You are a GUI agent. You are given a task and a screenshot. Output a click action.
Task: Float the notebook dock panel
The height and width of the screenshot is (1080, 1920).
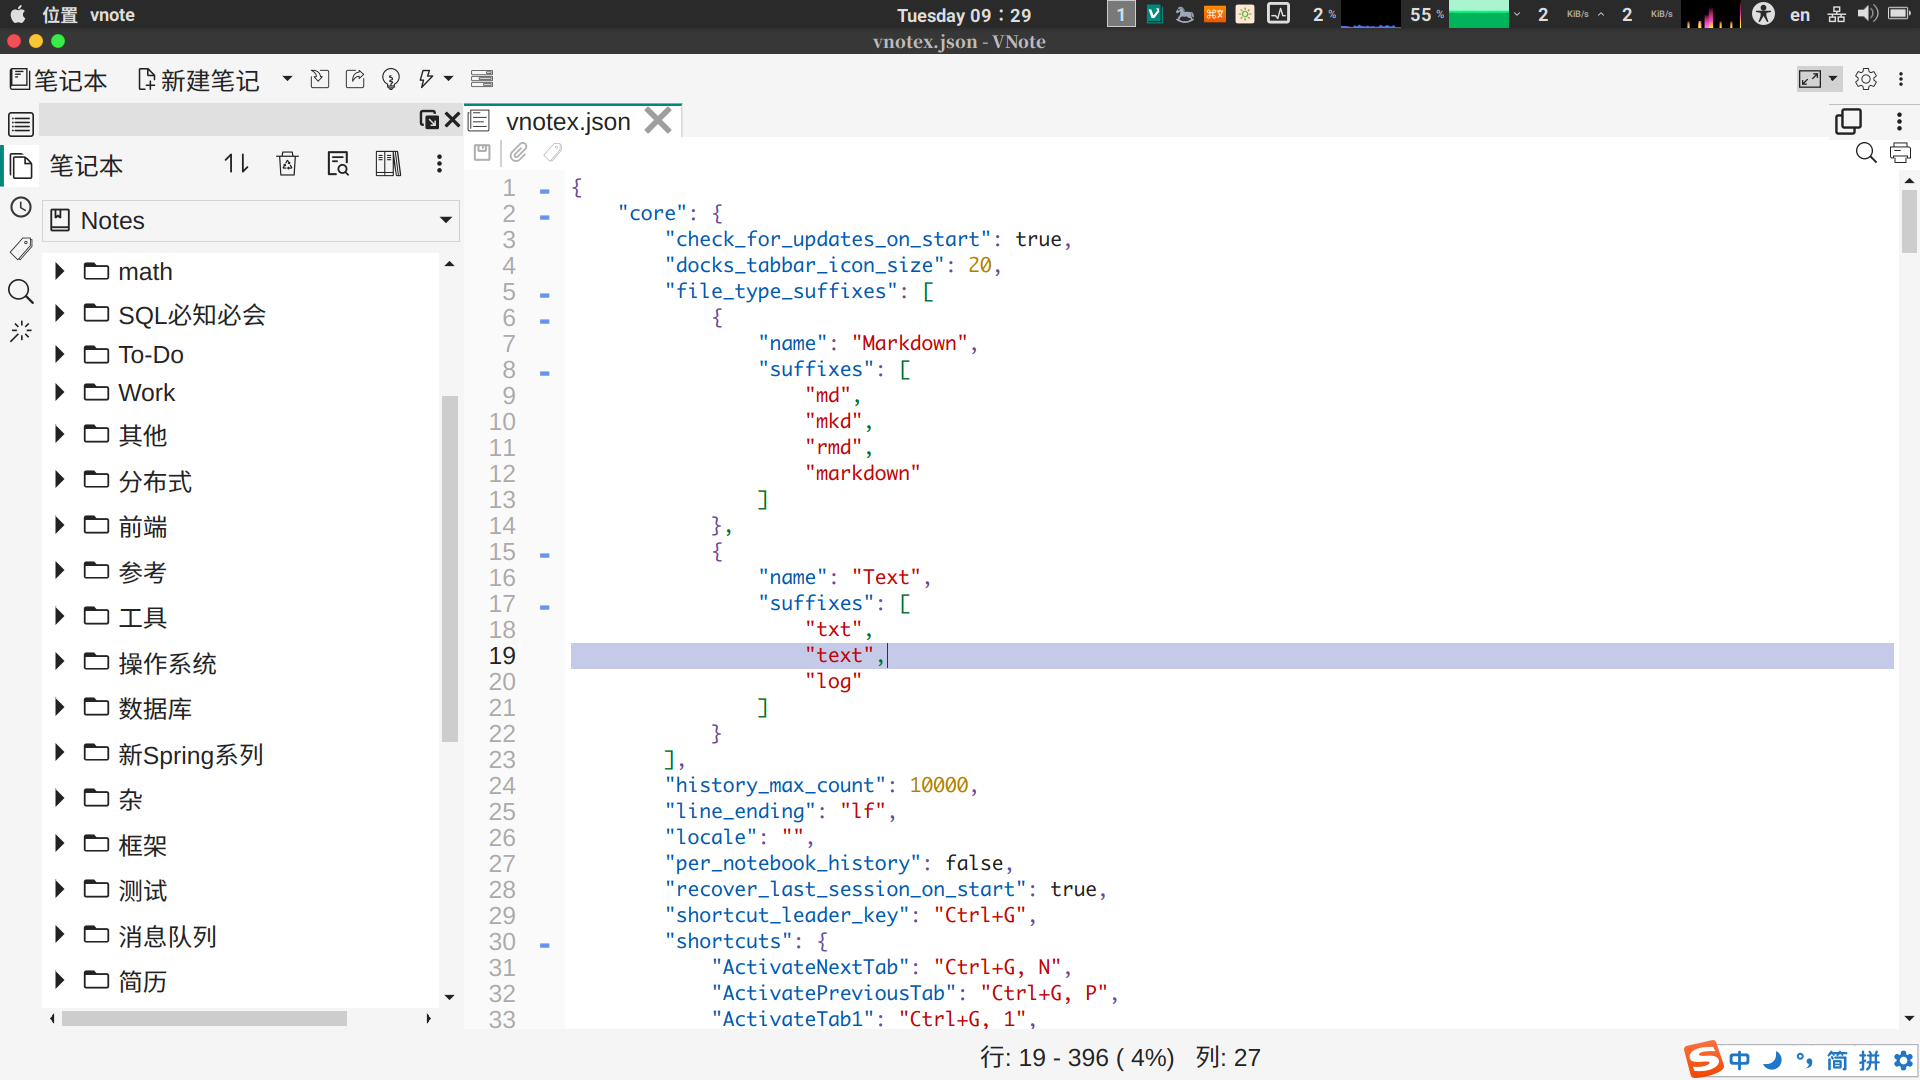point(429,120)
